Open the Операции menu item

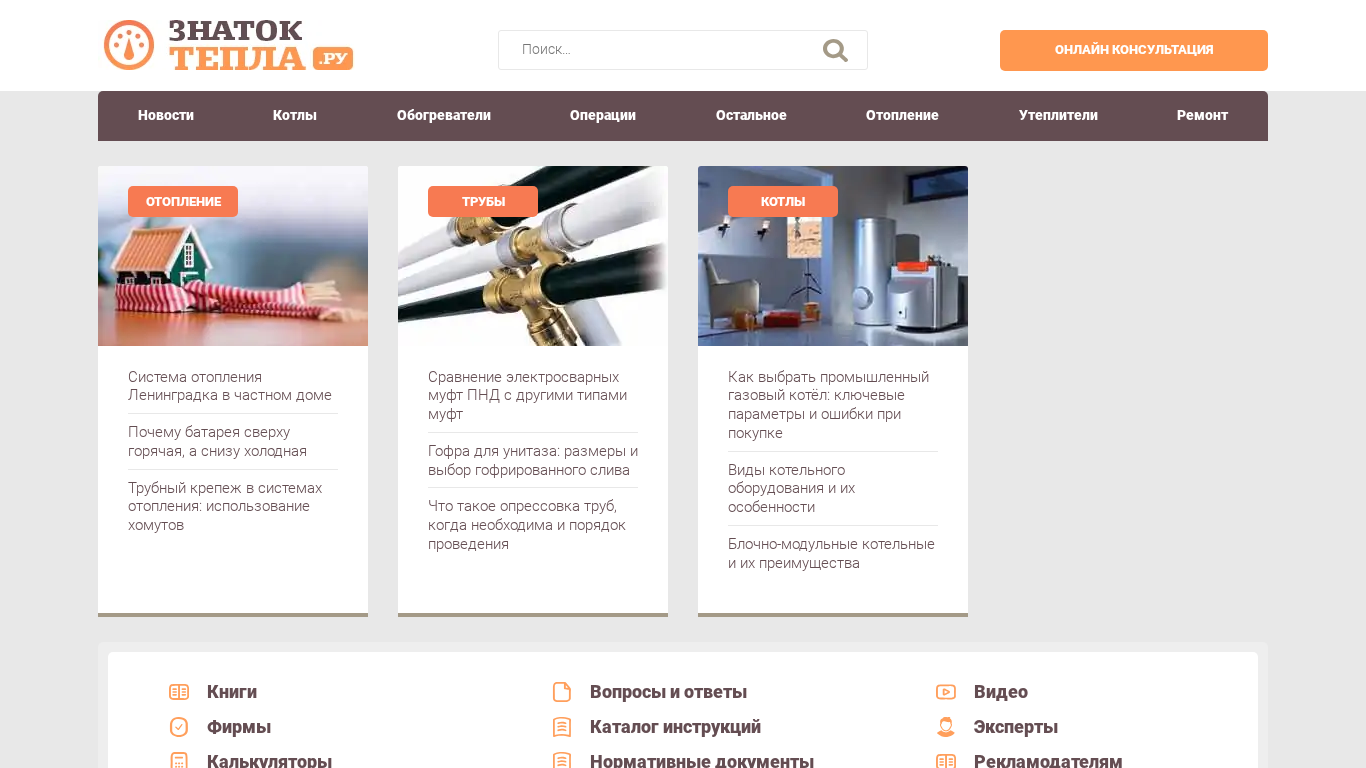[x=603, y=116]
